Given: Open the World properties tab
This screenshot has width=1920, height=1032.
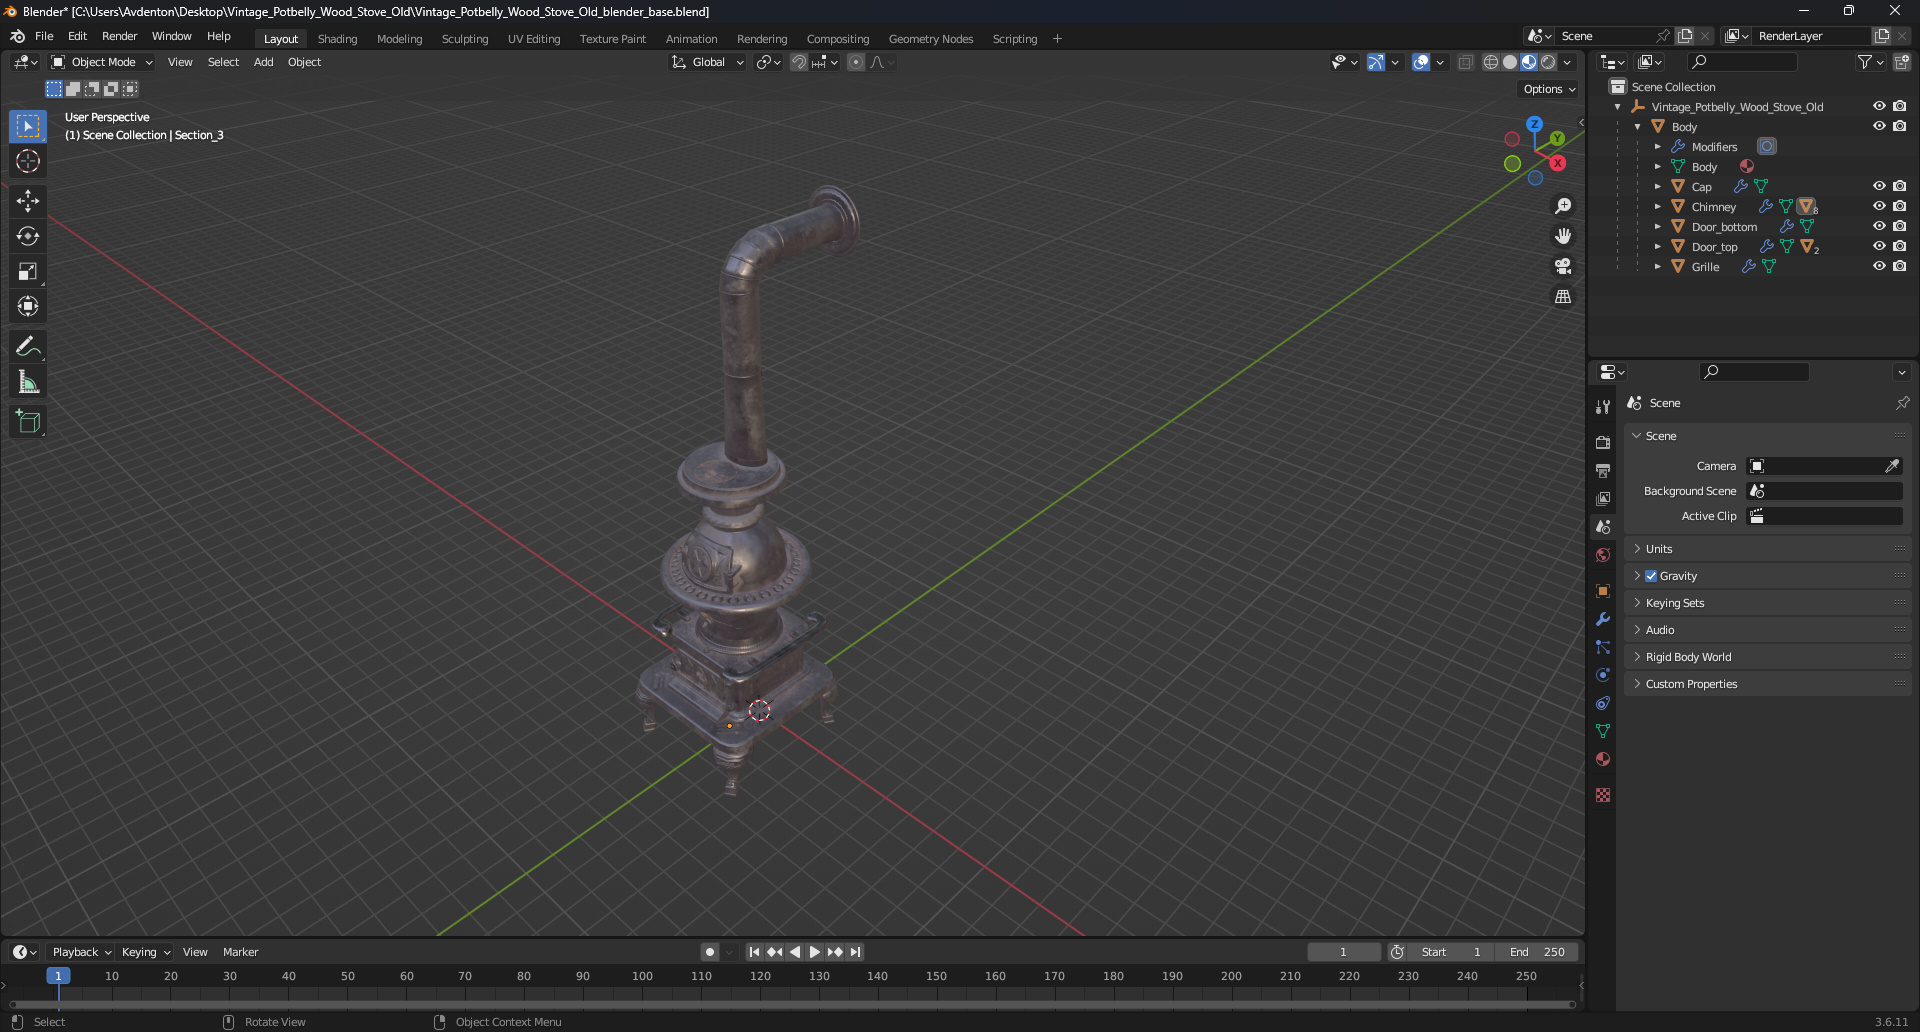Looking at the screenshot, I should 1603,555.
